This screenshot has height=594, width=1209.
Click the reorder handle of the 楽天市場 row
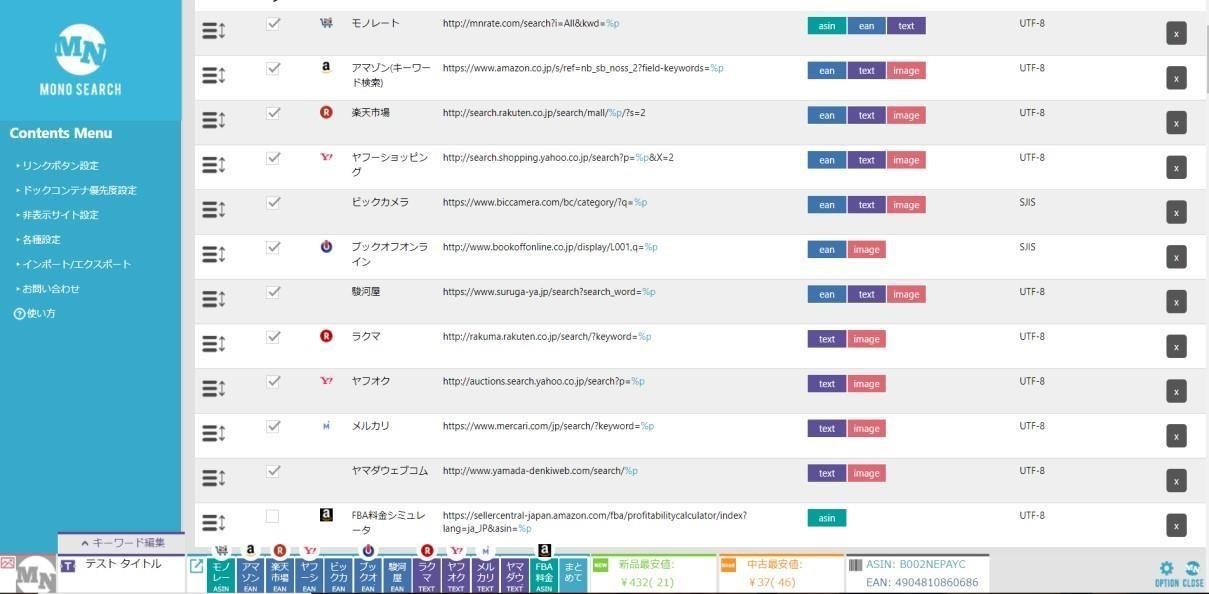pyautogui.click(x=214, y=120)
